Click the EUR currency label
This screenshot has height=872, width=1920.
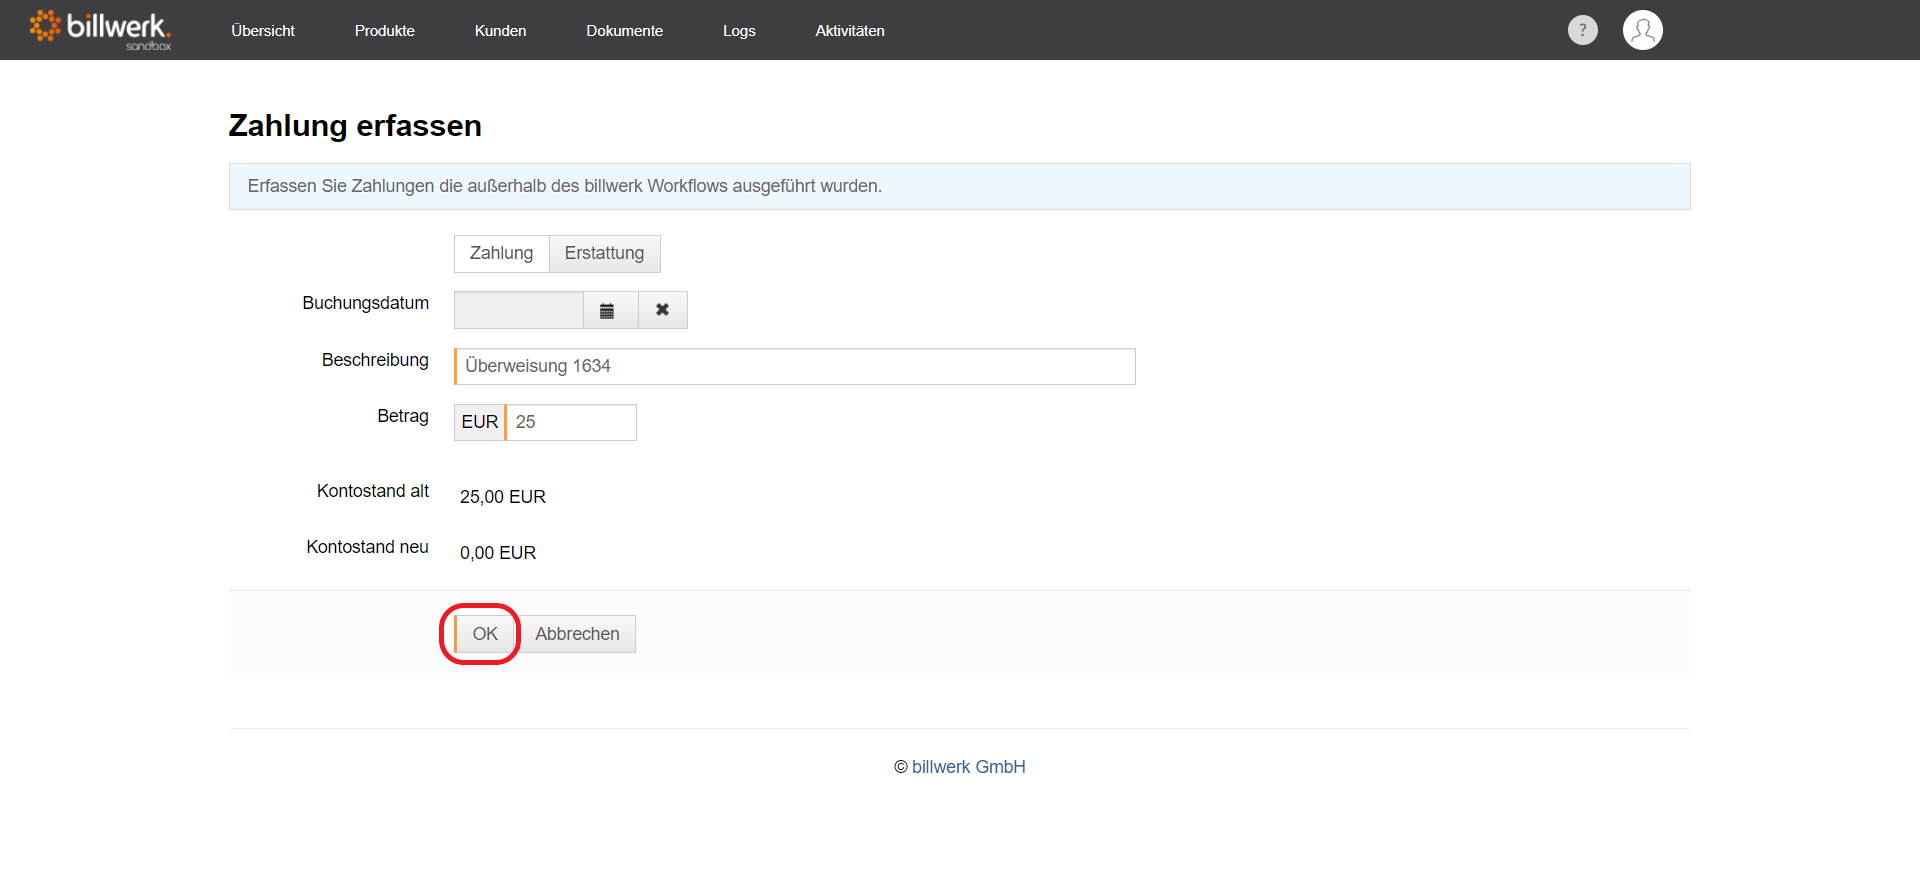(x=480, y=422)
